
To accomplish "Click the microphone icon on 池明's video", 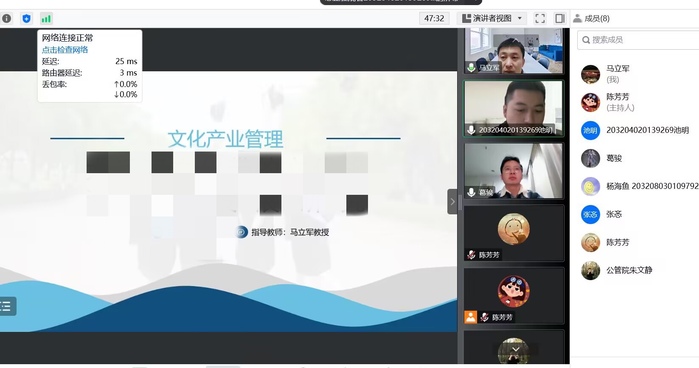I will point(471,130).
